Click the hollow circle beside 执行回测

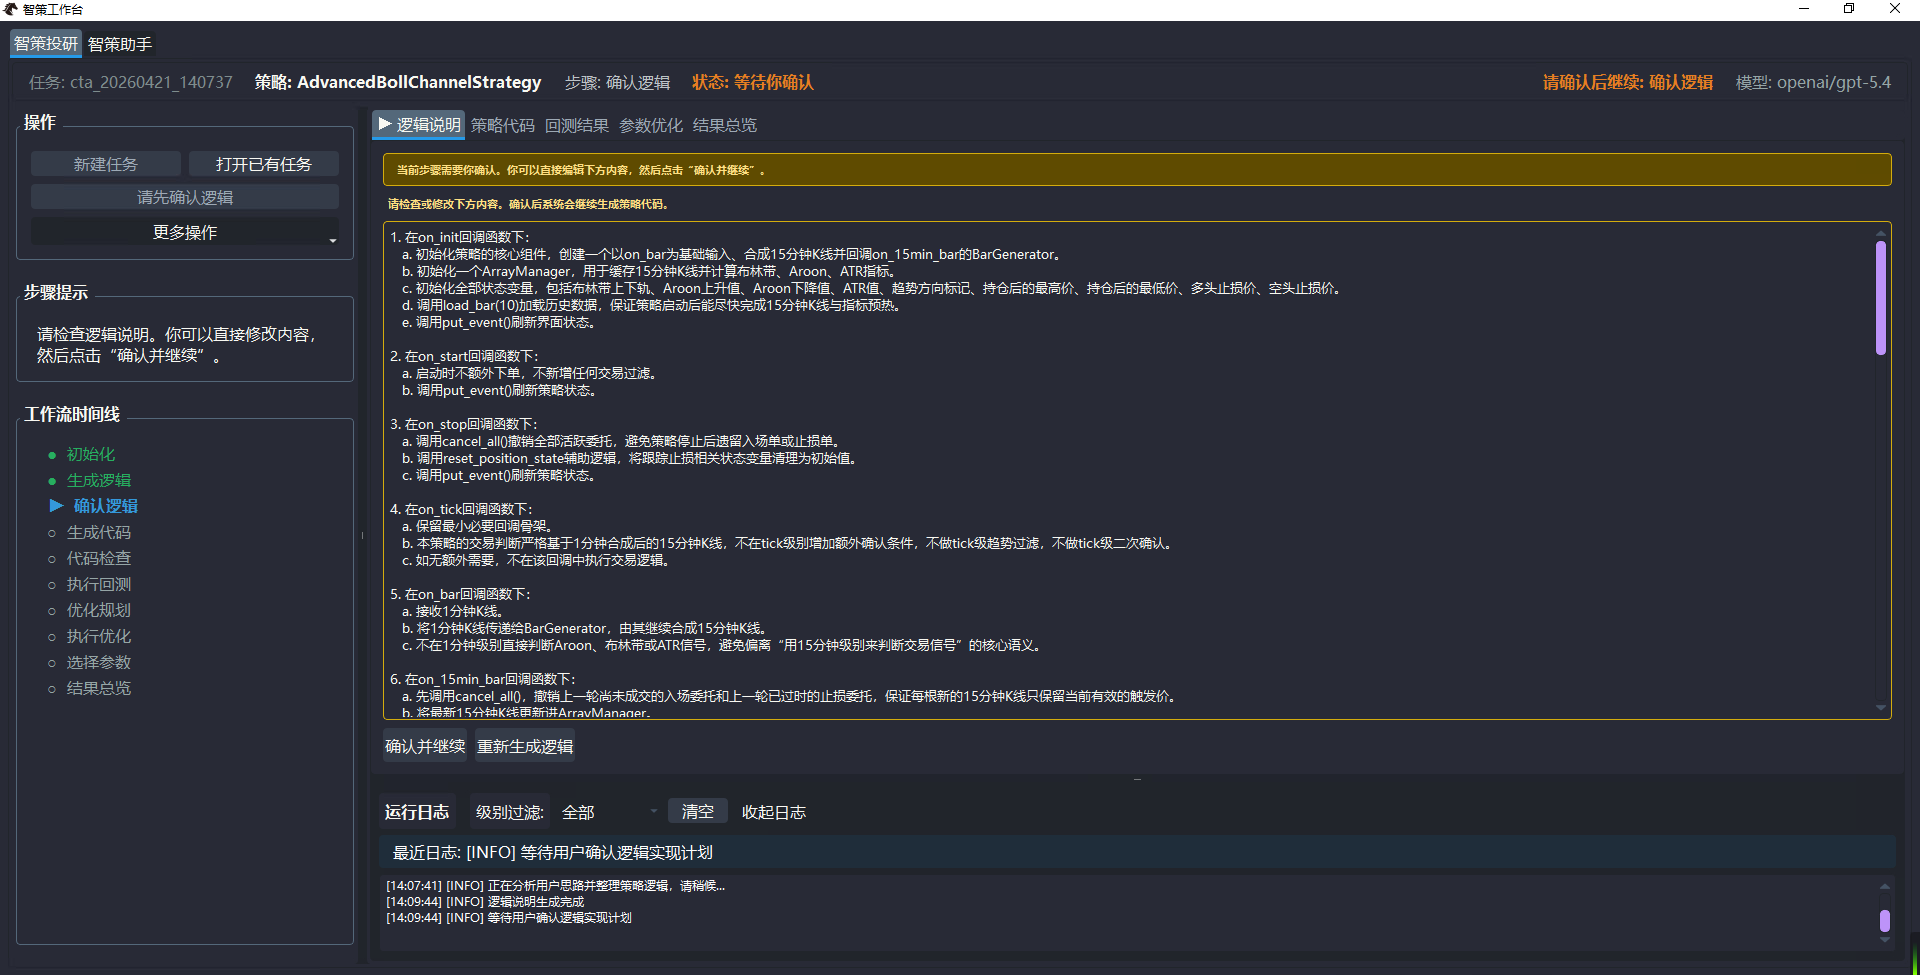[52, 585]
